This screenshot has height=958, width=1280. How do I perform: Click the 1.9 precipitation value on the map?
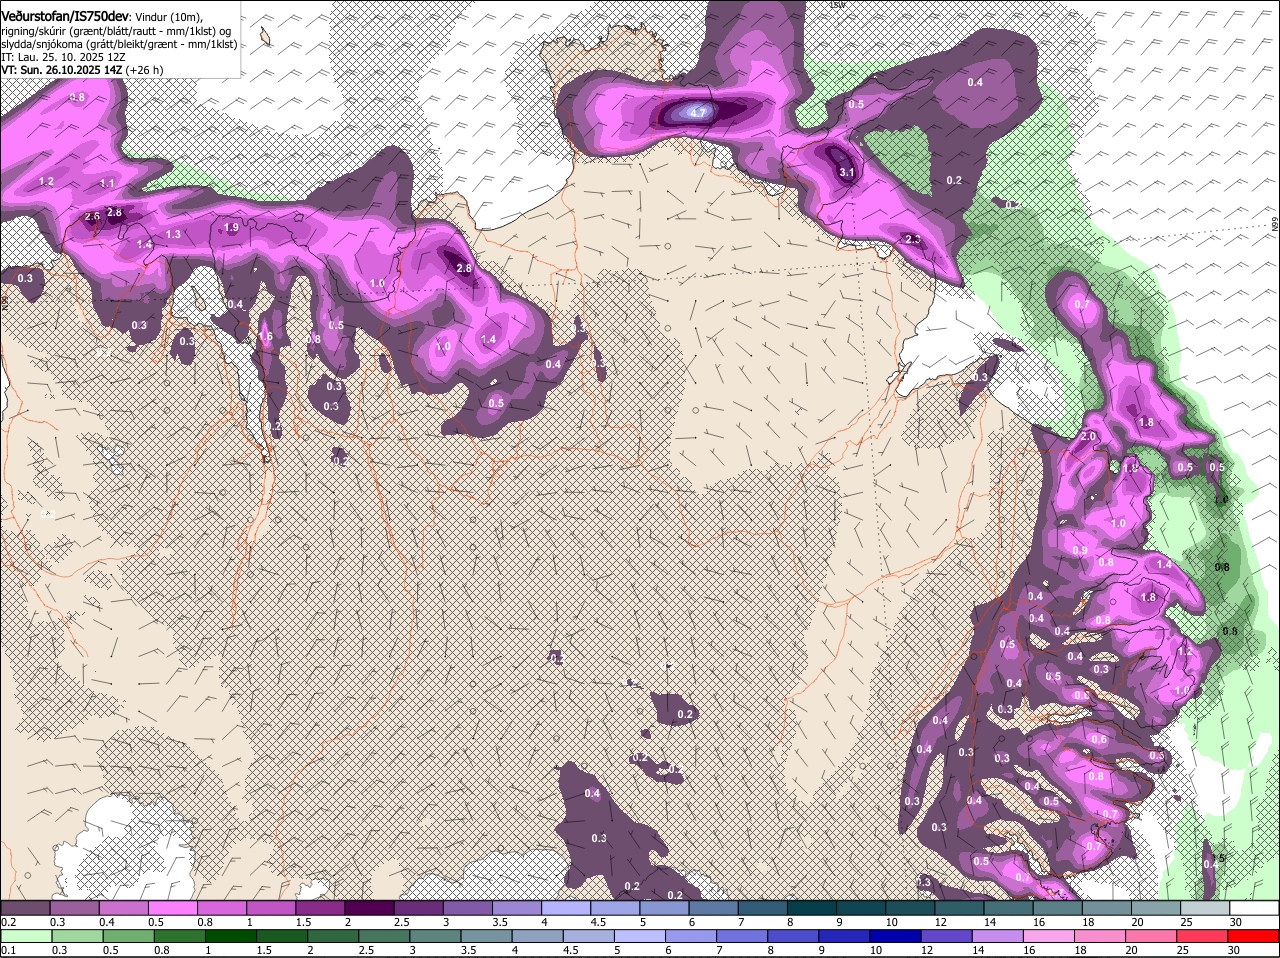(x=231, y=228)
